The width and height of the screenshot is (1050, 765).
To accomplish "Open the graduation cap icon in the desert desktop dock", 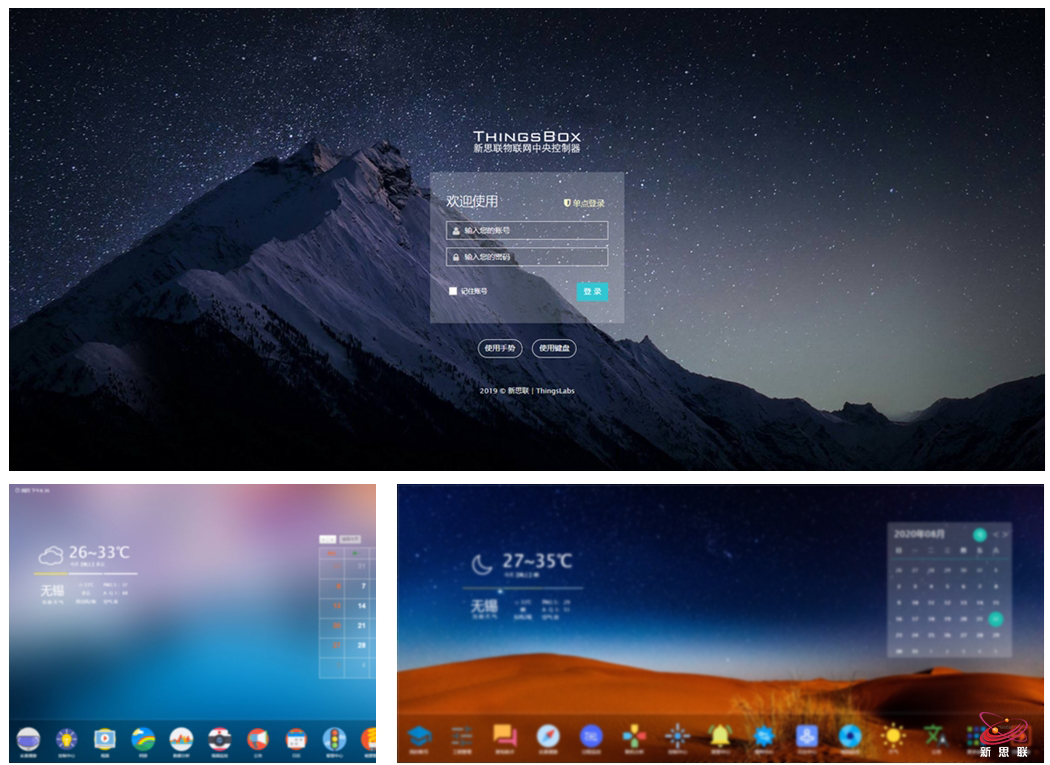I will (x=420, y=736).
